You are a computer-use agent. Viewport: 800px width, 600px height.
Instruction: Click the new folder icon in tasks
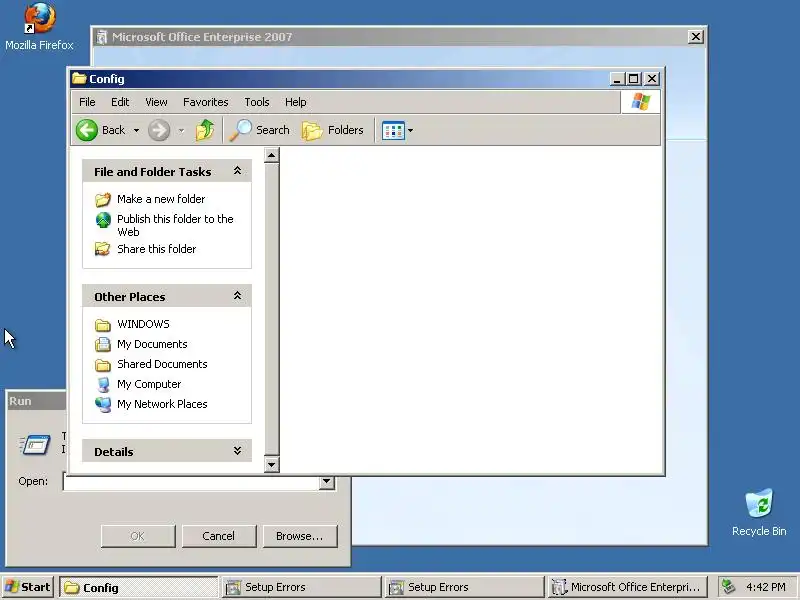pos(103,199)
